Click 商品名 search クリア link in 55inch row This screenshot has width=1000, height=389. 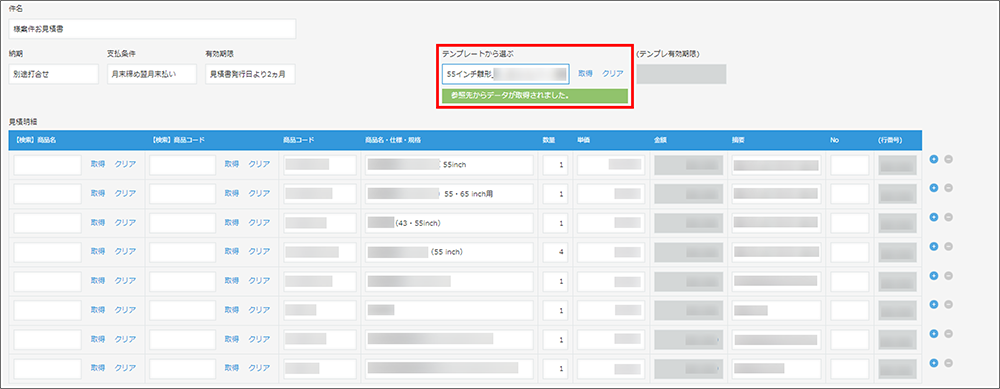[125, 165]
